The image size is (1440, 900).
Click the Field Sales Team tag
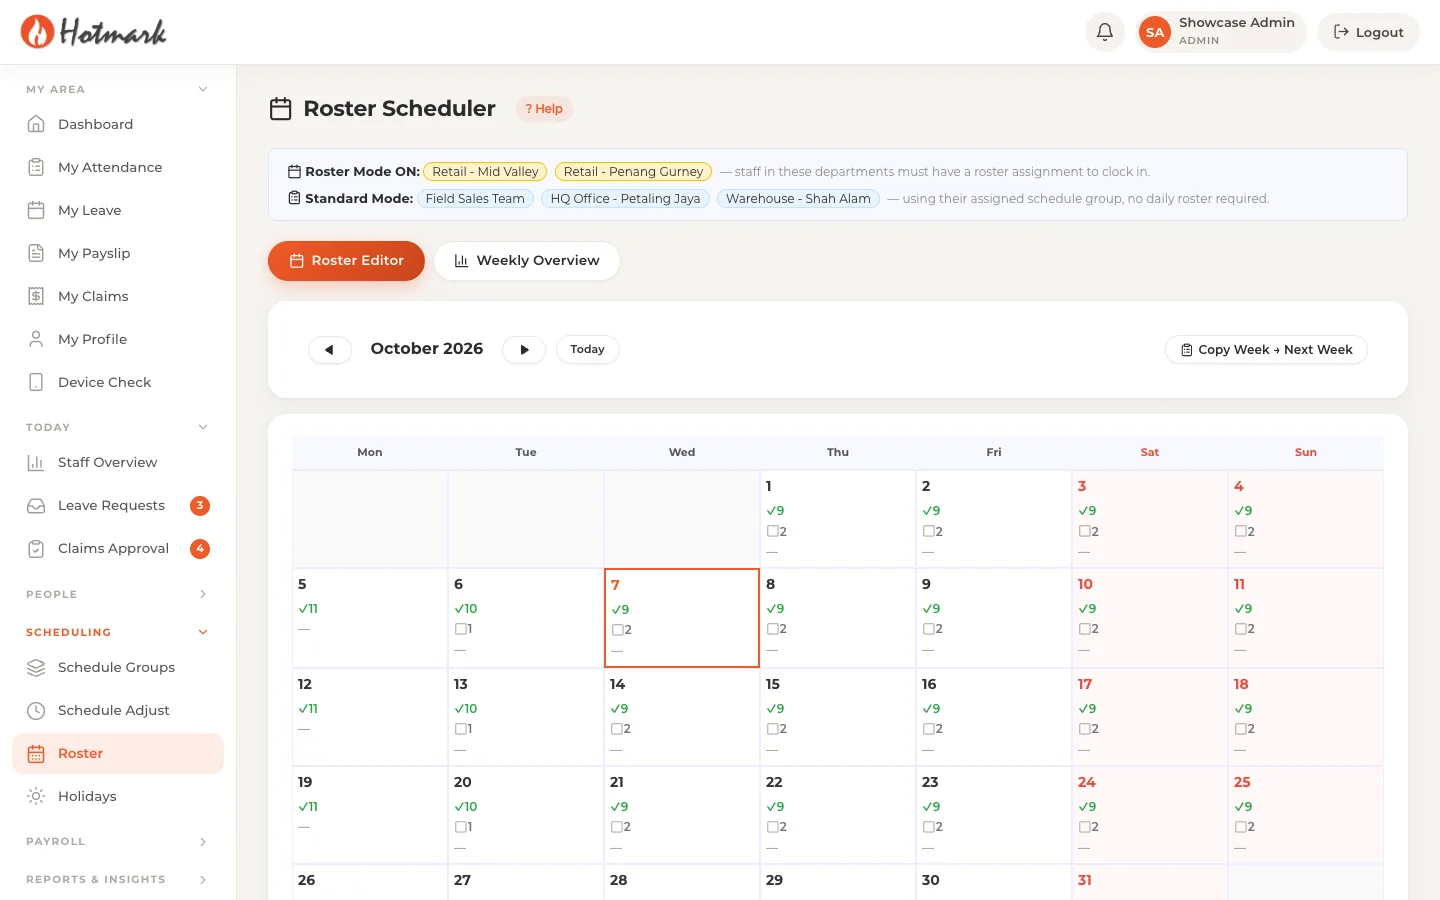click(x=475, y=199)
